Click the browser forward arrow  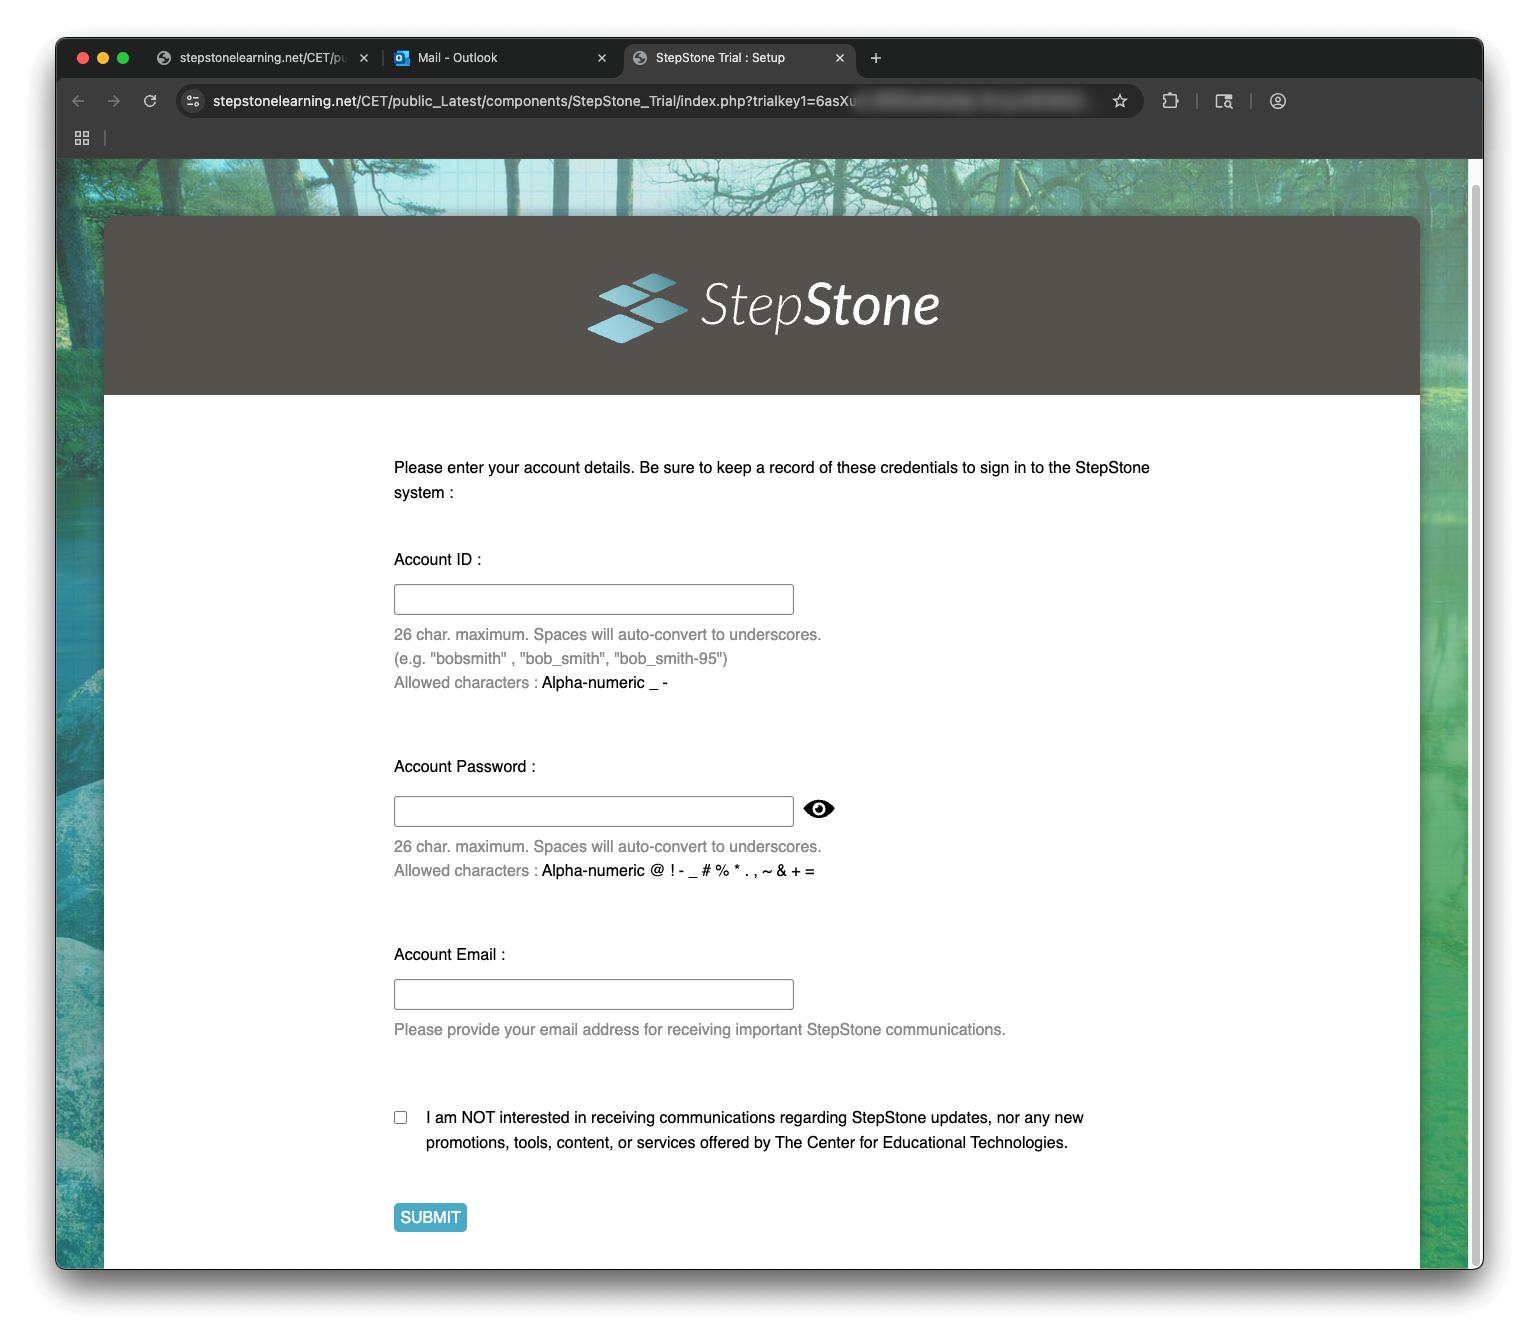pos(114,101)
